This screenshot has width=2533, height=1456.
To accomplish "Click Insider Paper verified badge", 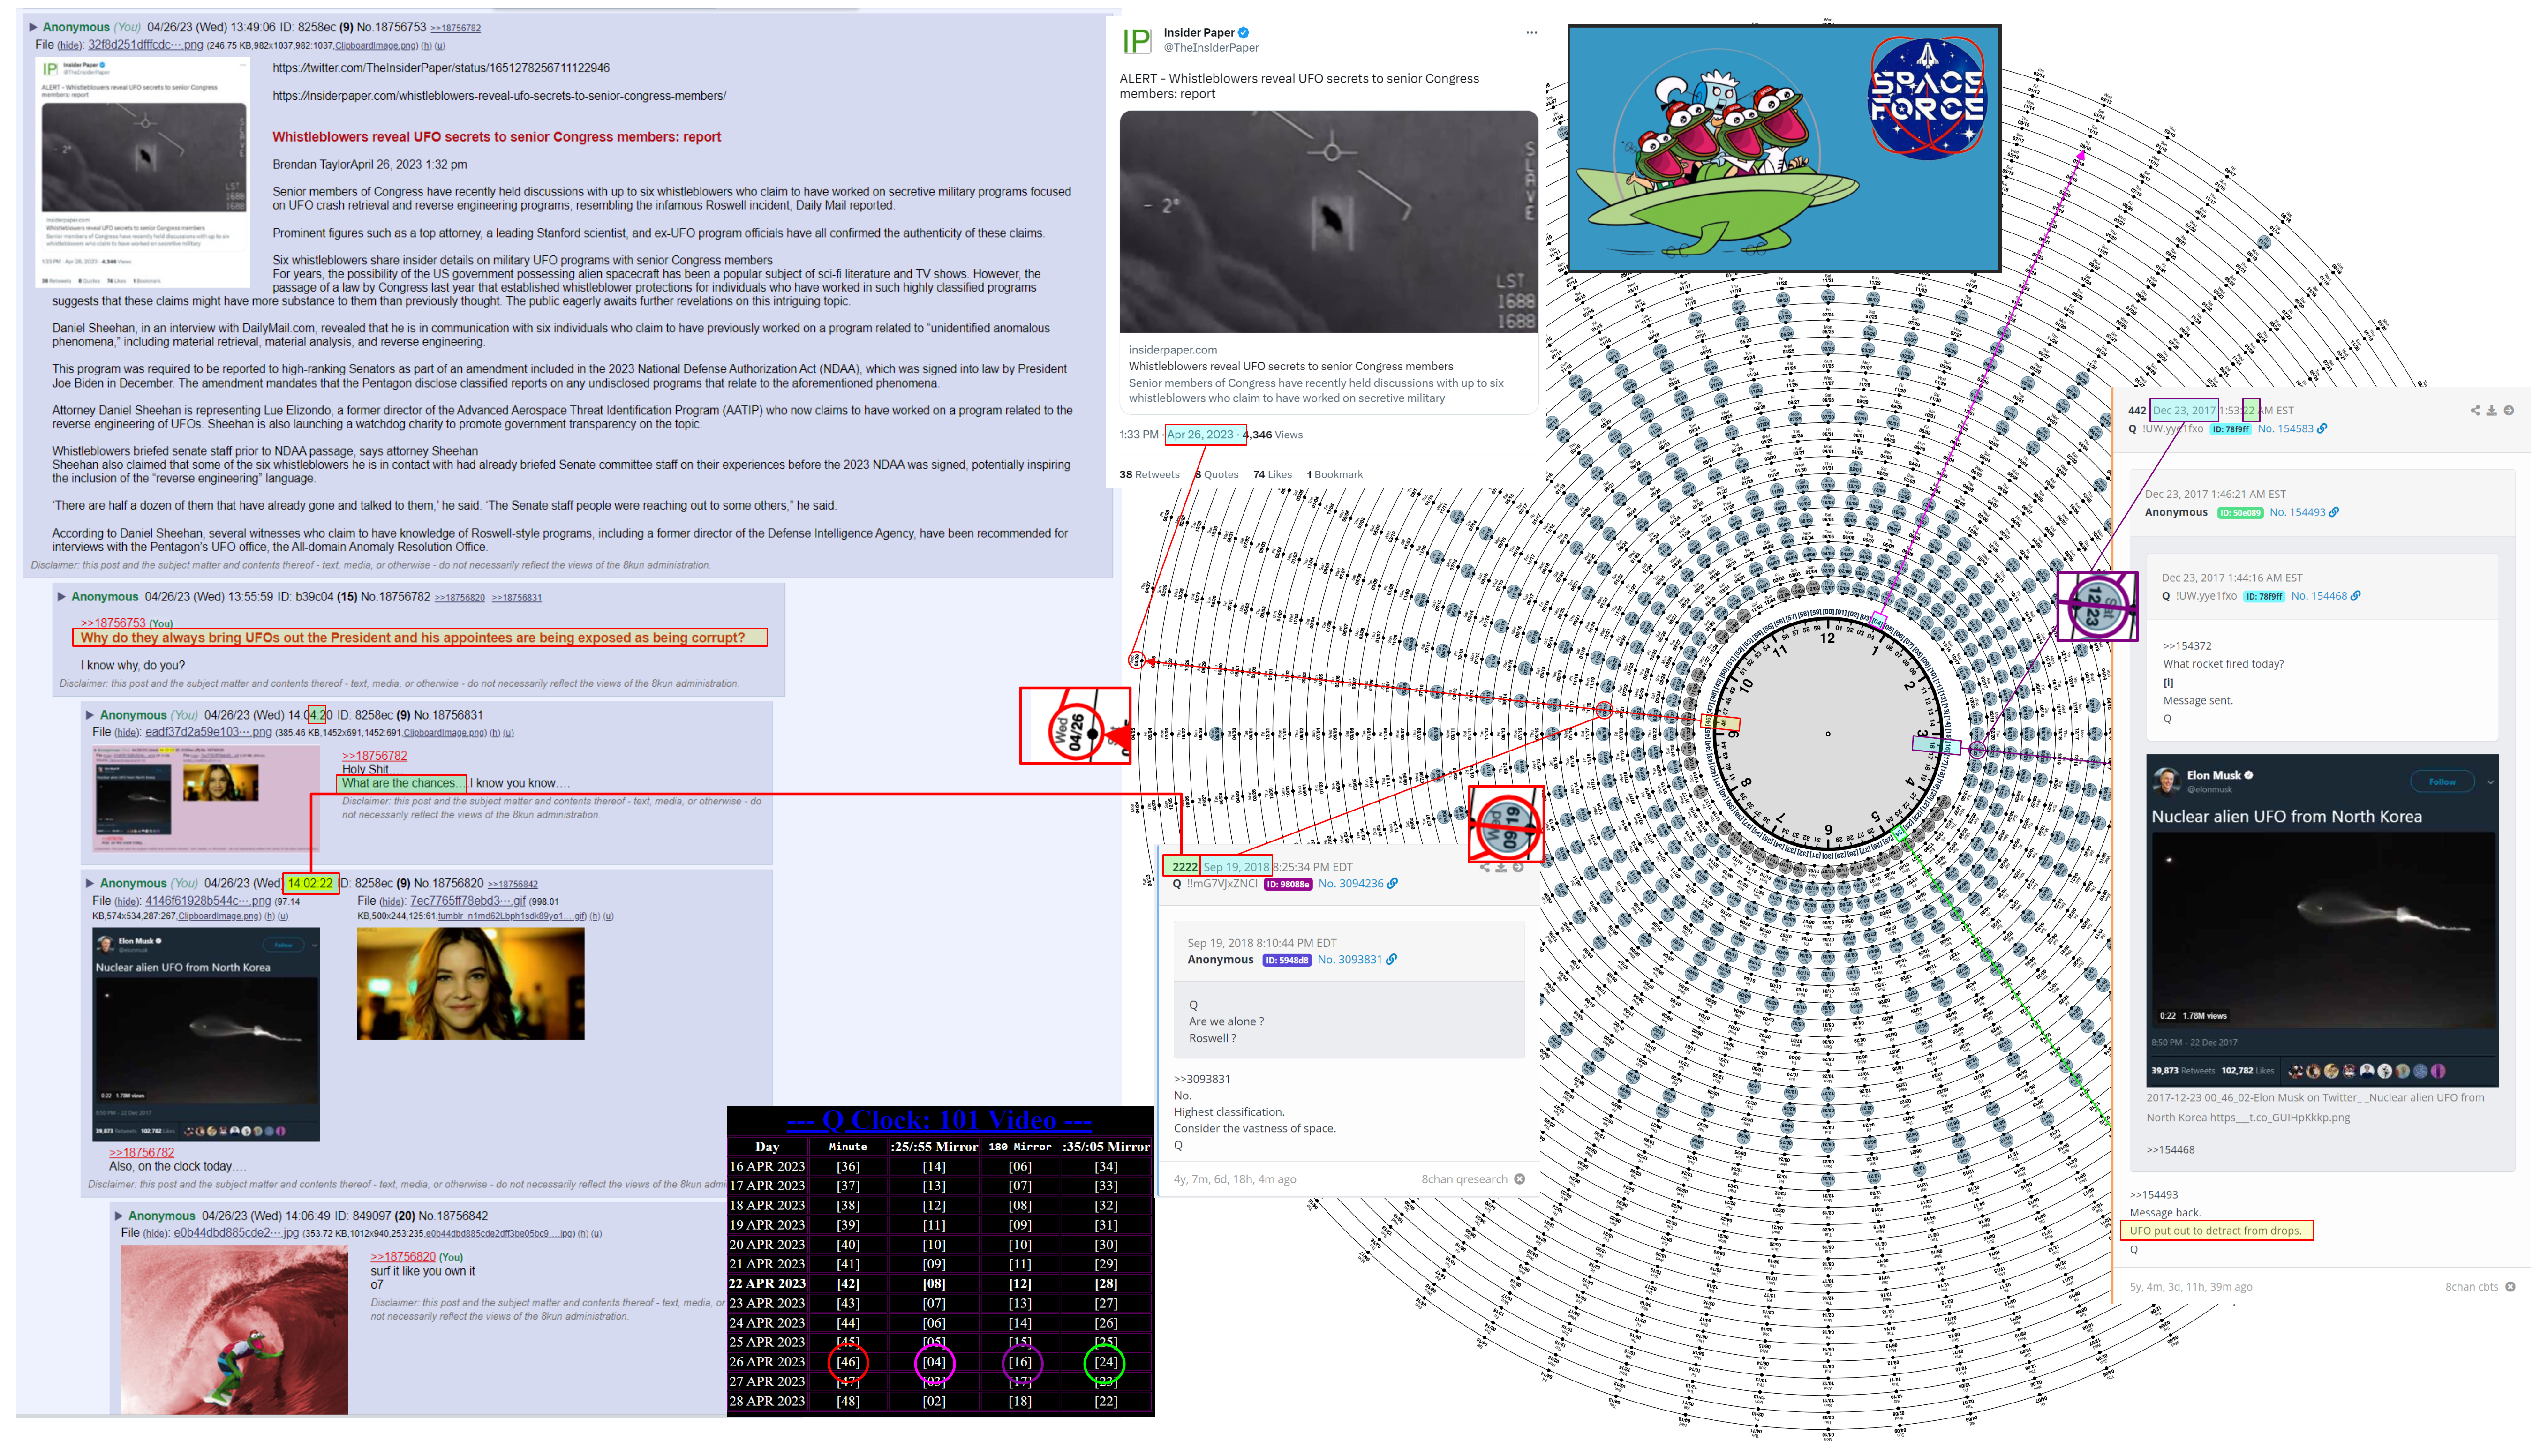I will coord(1244,33).
